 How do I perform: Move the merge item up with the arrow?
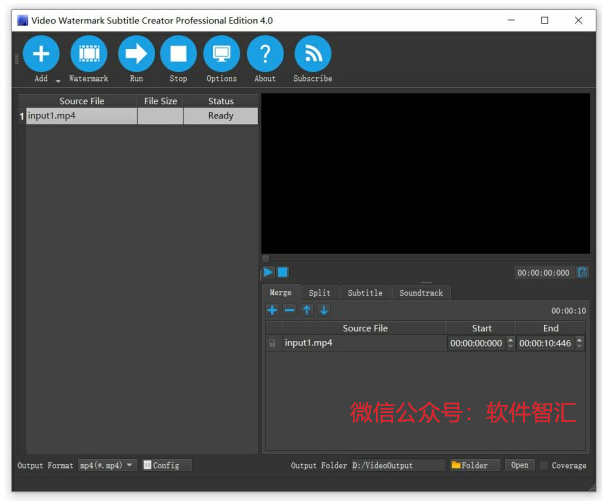click(307, 310)
